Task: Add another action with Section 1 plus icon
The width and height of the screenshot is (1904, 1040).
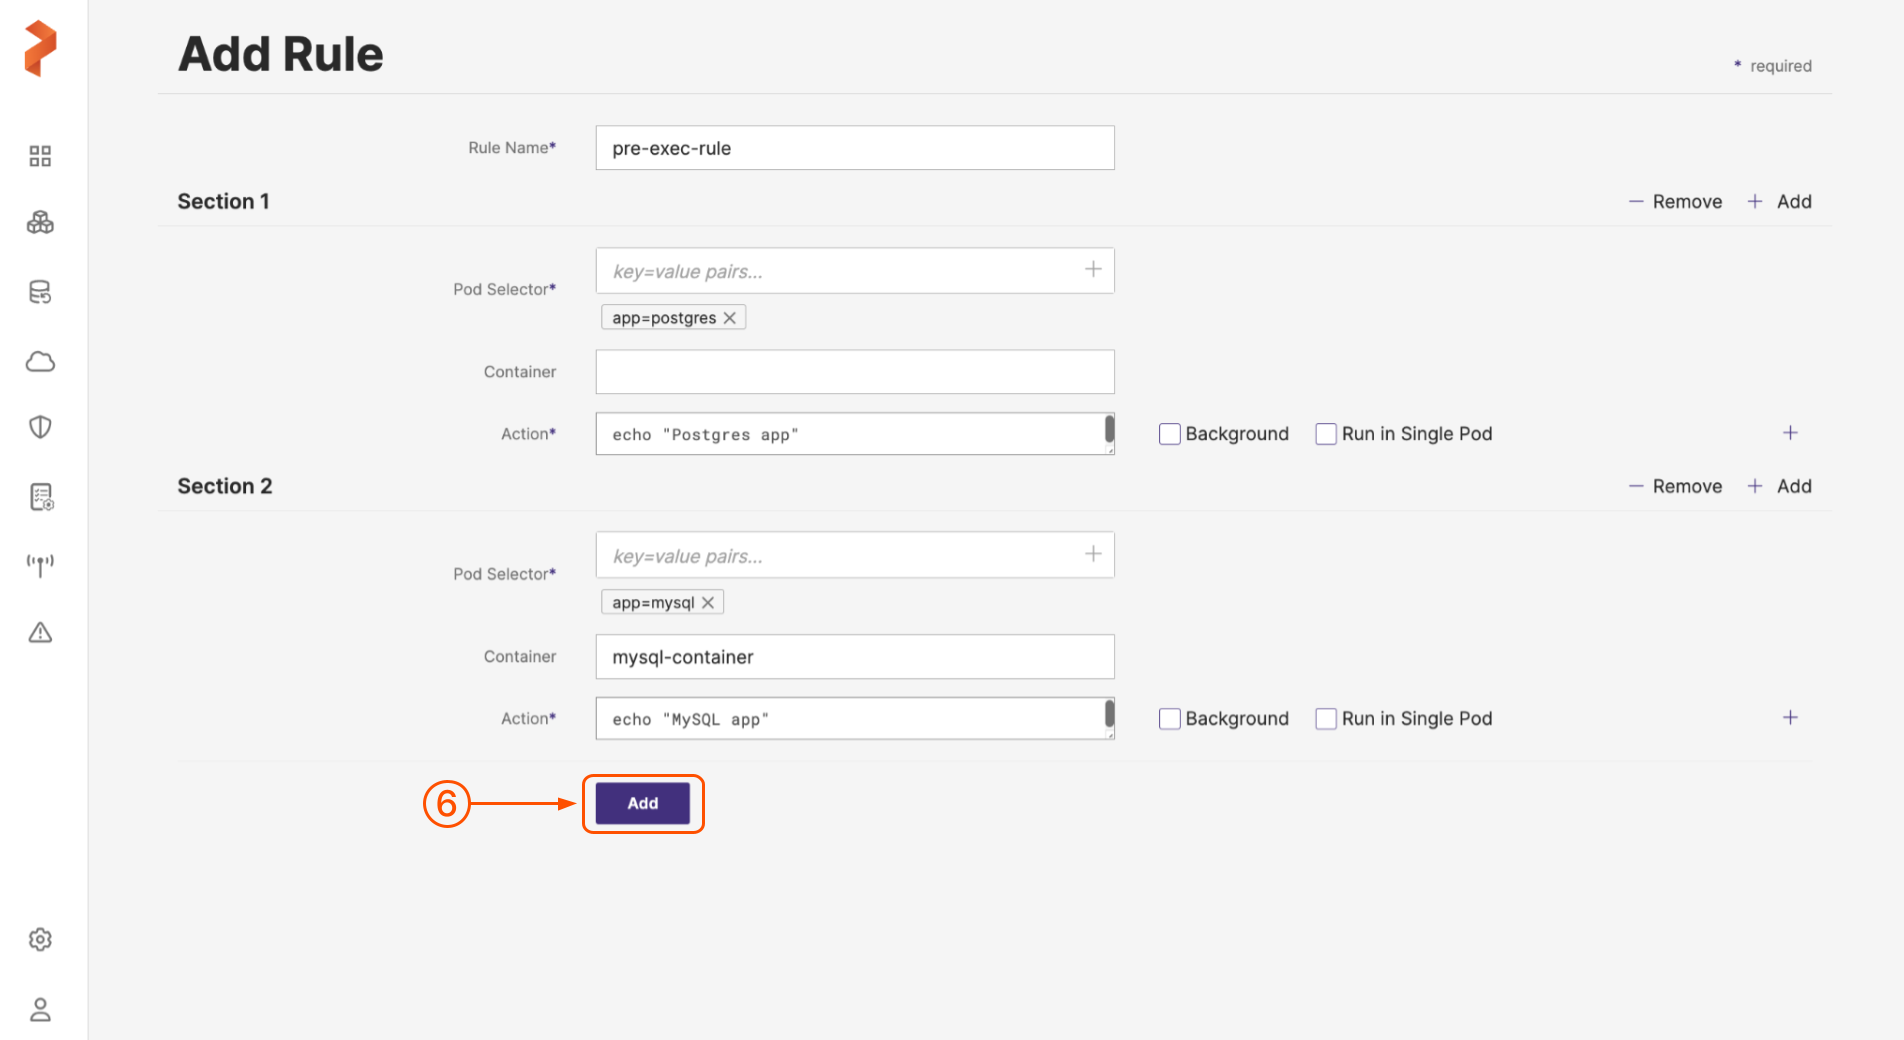Action: (1790, 433)
